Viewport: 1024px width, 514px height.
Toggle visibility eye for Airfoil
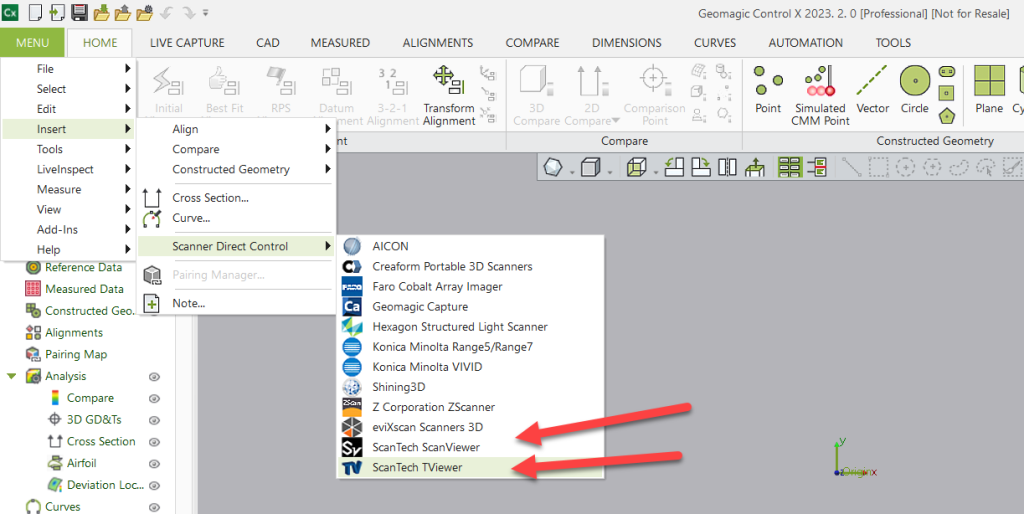coord(154,464)
